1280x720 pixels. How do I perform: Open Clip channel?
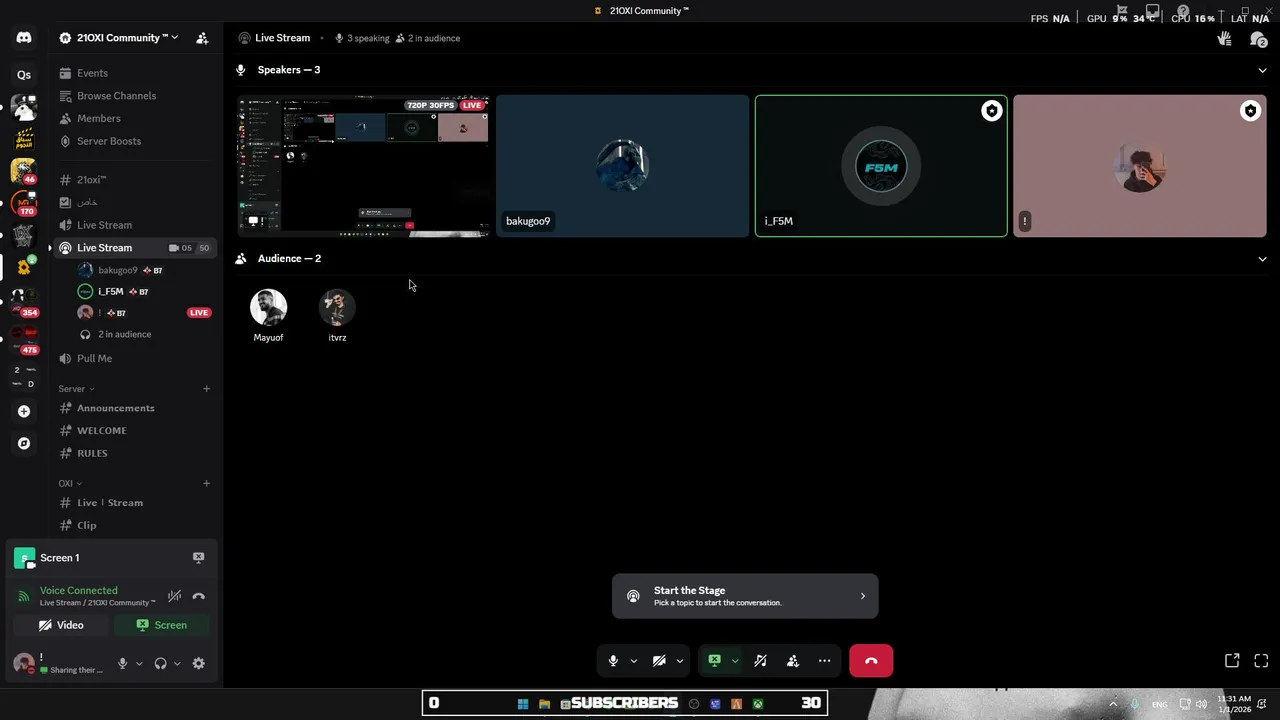(x=133, y=525)
